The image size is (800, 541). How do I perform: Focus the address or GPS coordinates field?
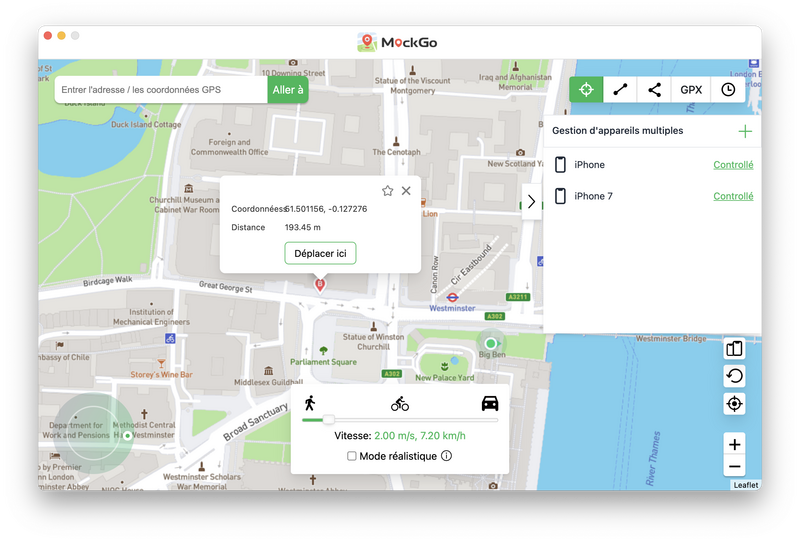161,90
